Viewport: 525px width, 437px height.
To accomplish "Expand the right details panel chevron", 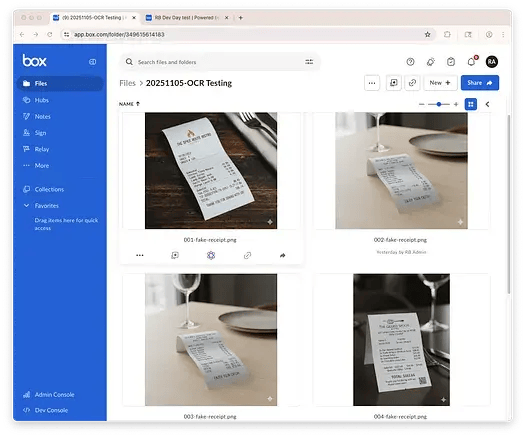I will [x=488, y=104].
